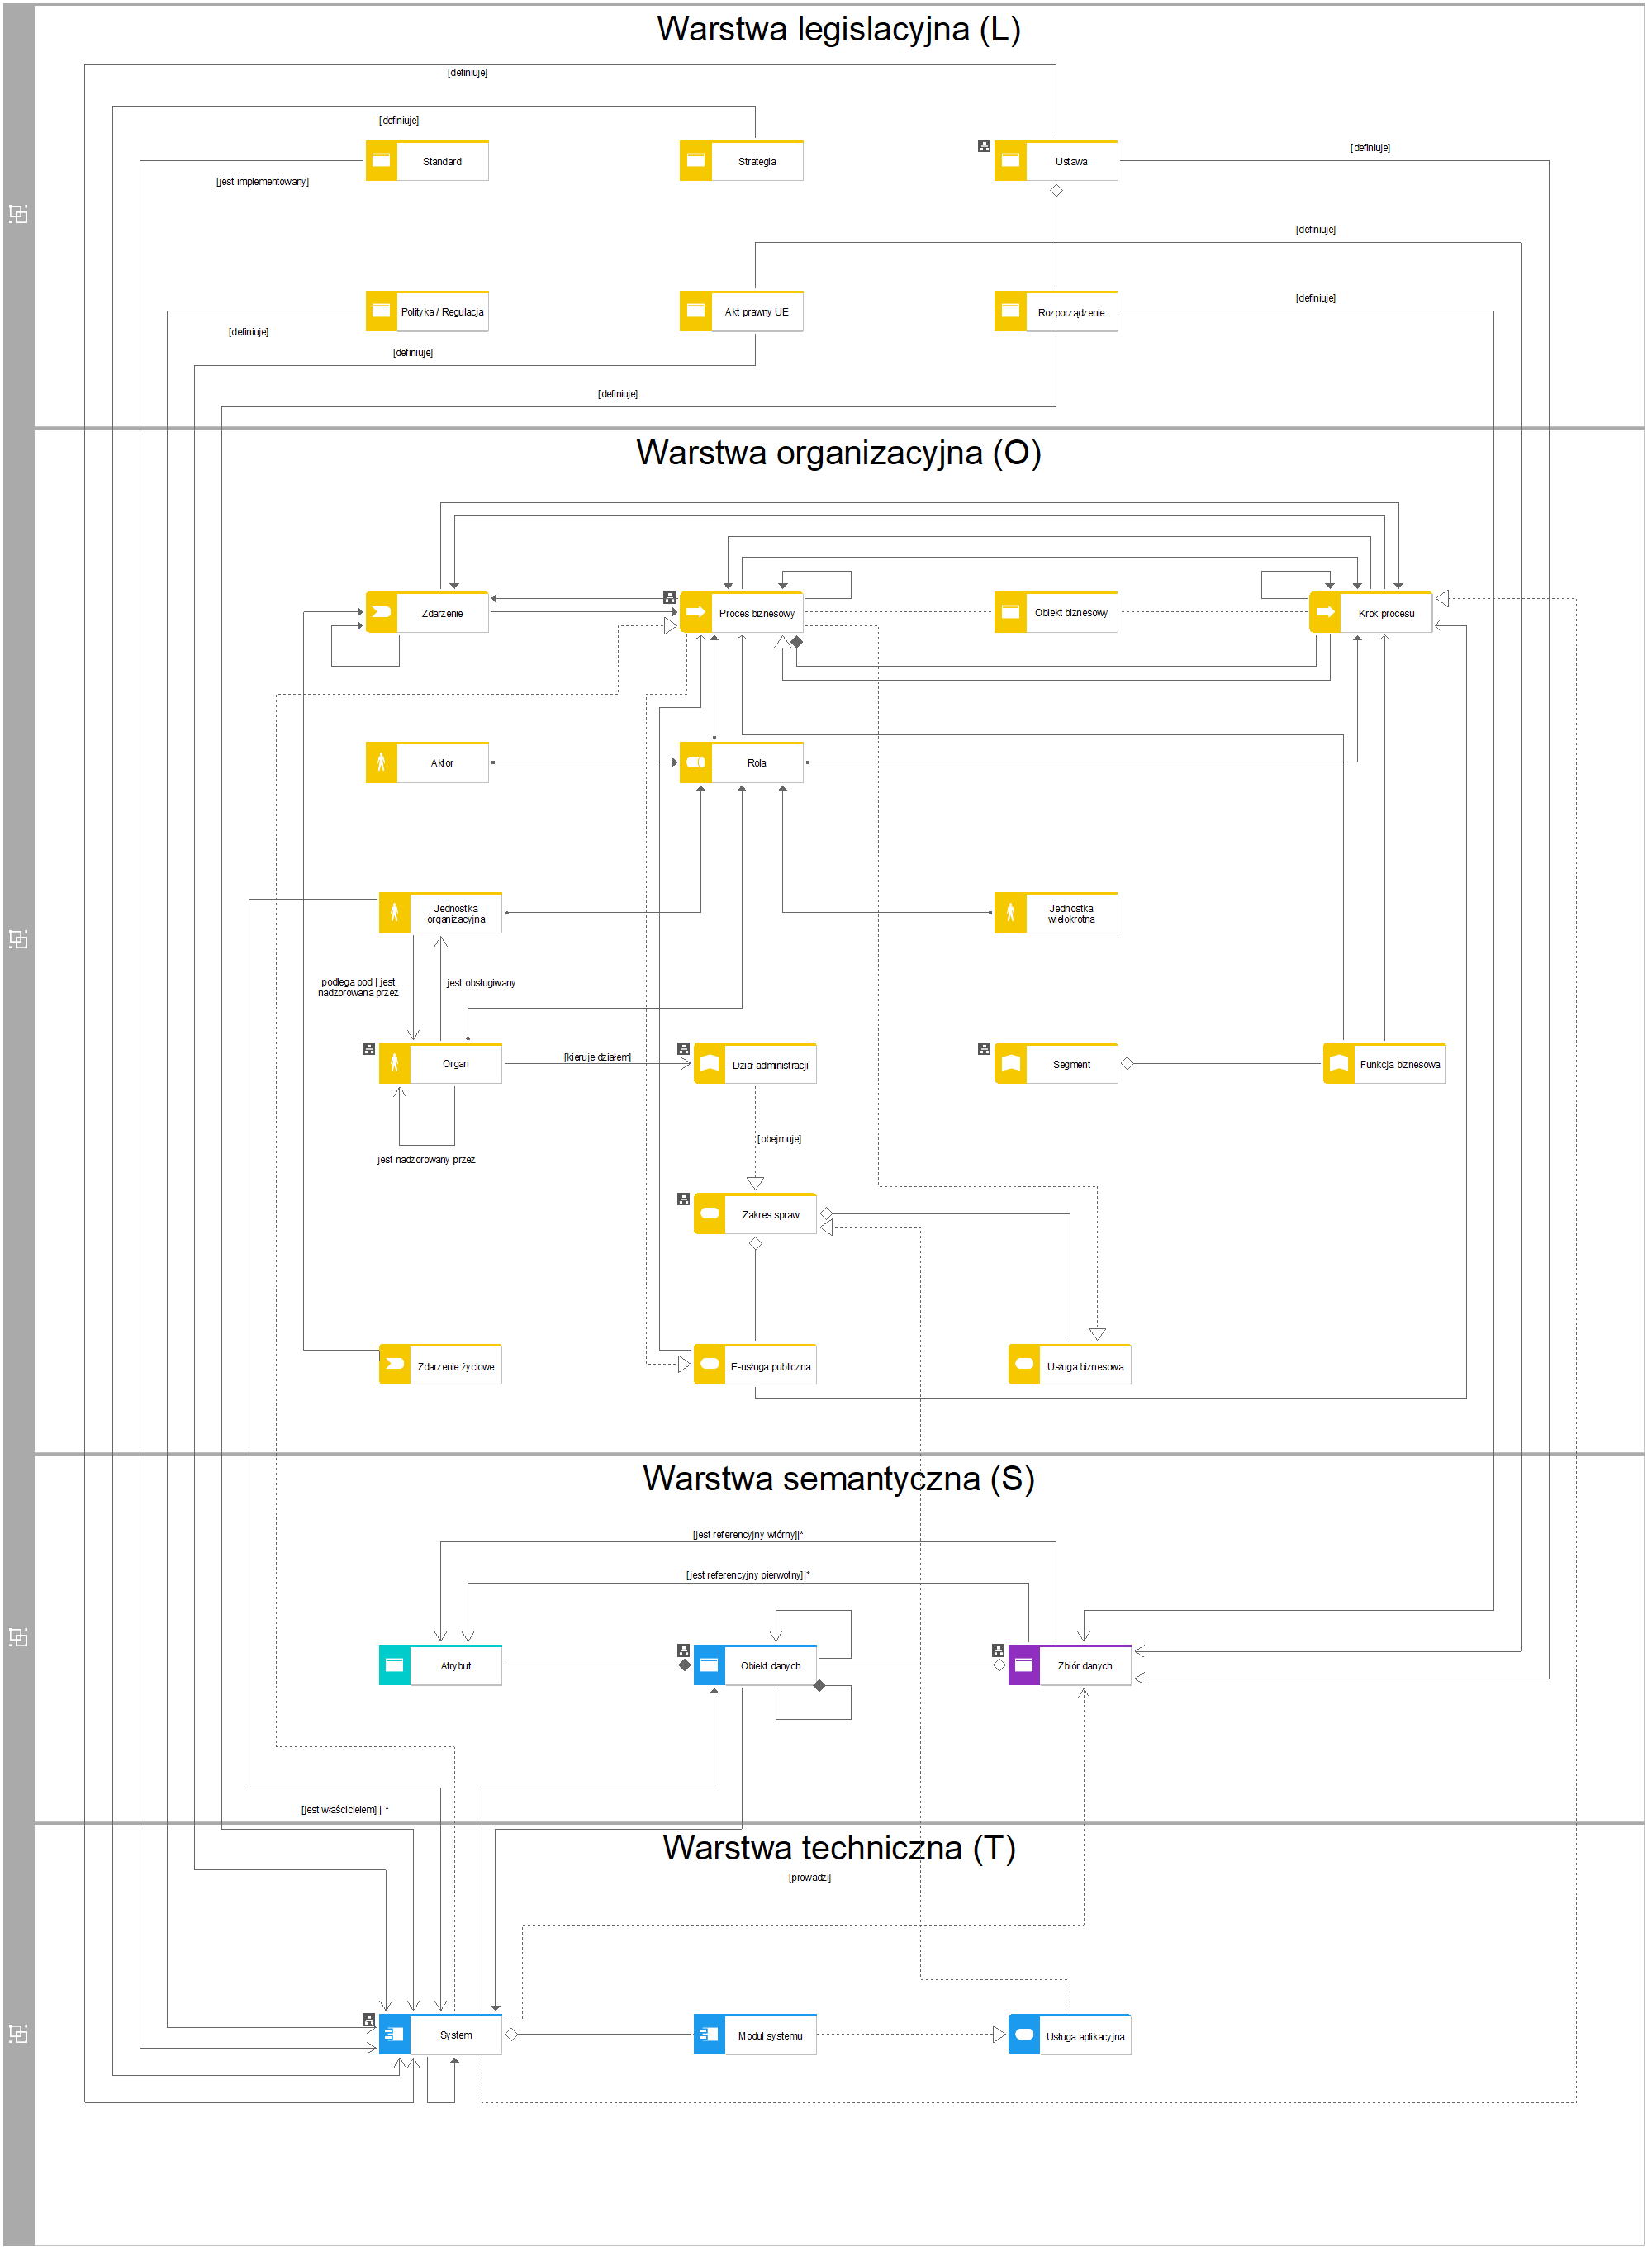Click the Warstwa organizacyjna lane sidebar icon
Screen dimensions: 1652x2256
click(18, 939)
